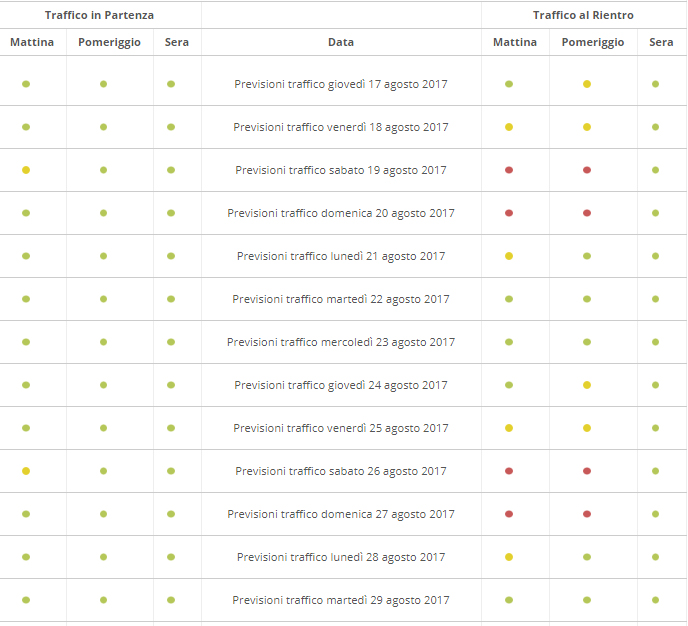The image size is (688, 626).
Task: Click yellow return-morning dot for lunedì 28 agosto
Action: (509, 557)
